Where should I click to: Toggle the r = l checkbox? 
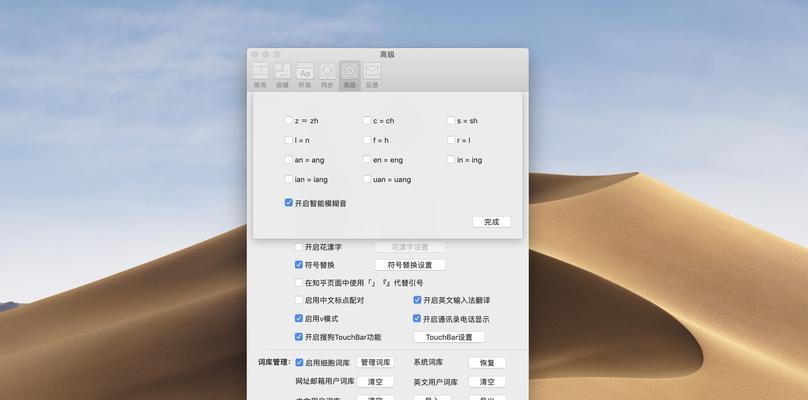(x=451, y=140)
